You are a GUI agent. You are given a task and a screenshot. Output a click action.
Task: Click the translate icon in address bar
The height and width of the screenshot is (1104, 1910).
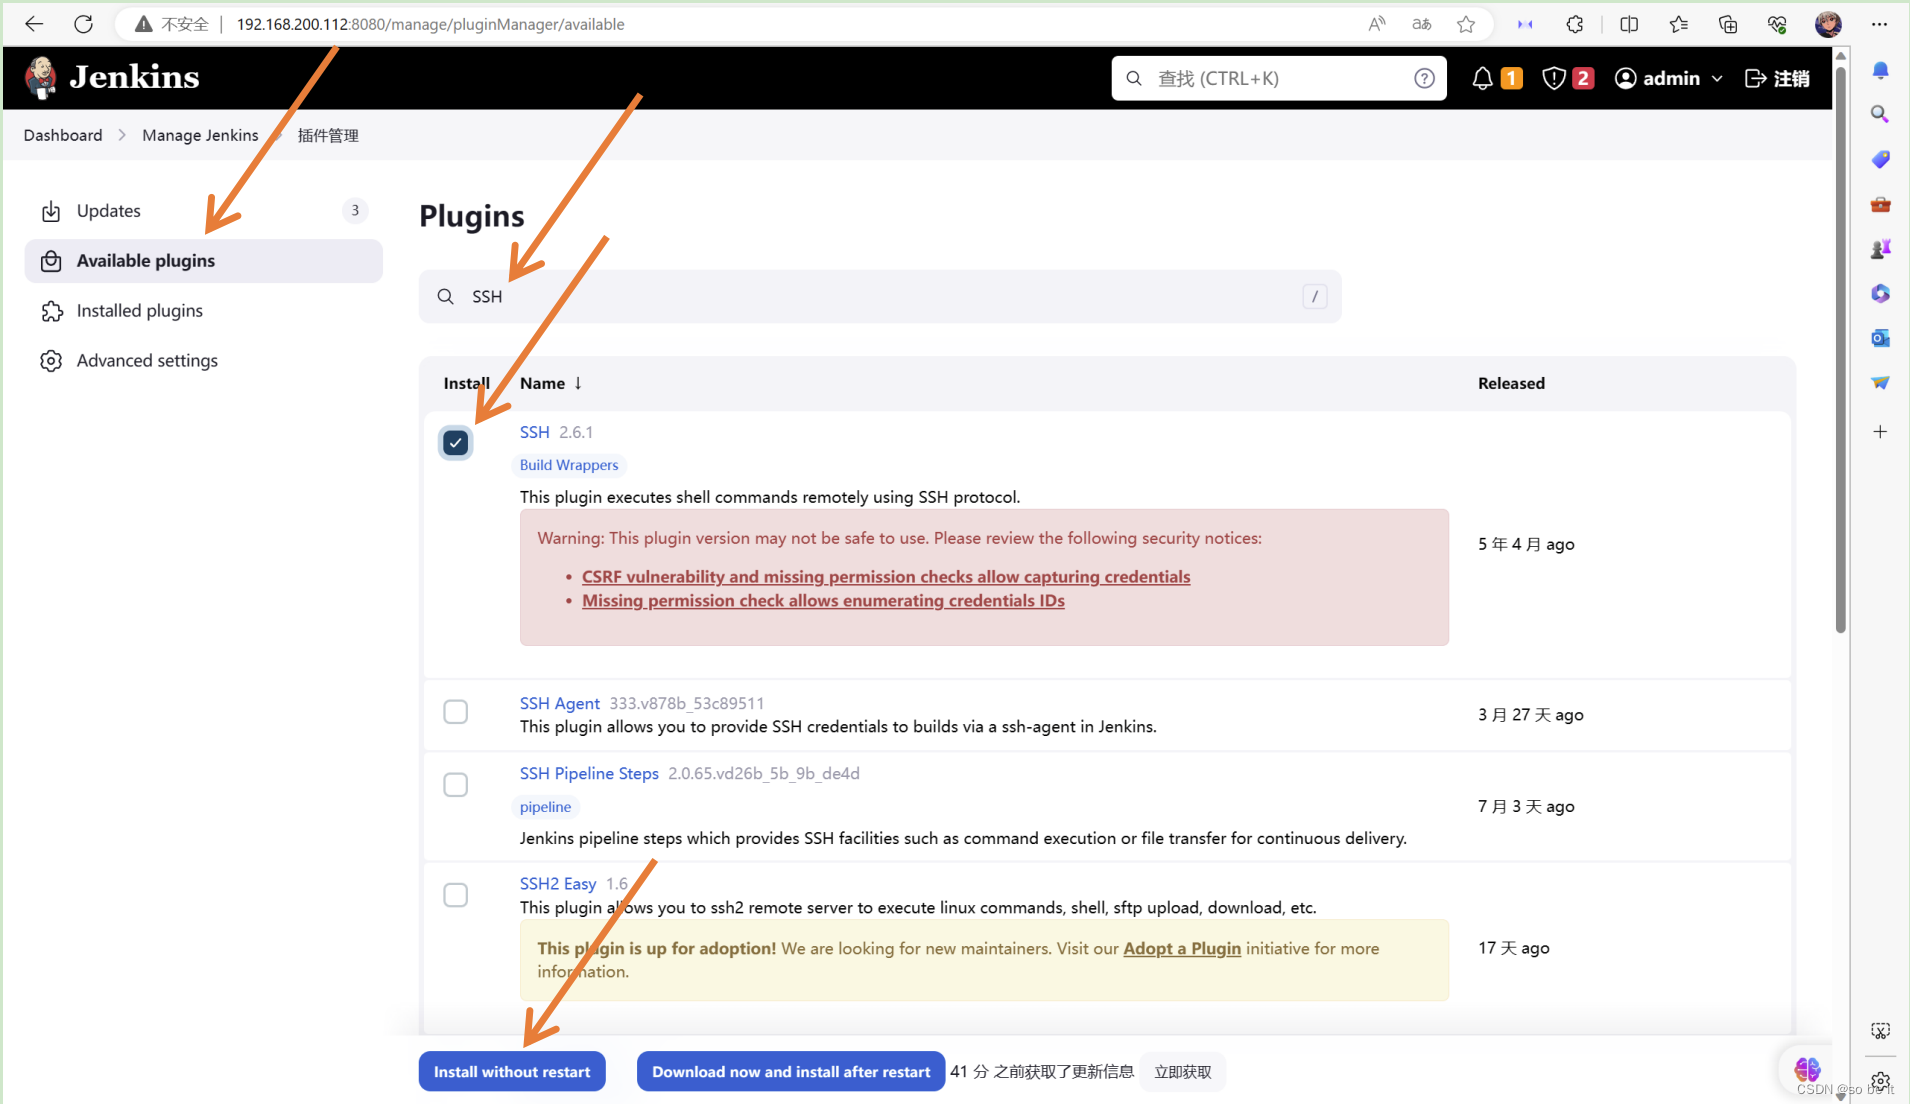1422,24
